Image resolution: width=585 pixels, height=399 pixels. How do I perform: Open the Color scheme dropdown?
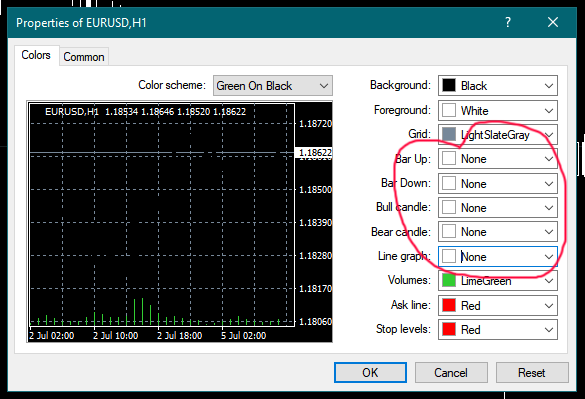273,86
